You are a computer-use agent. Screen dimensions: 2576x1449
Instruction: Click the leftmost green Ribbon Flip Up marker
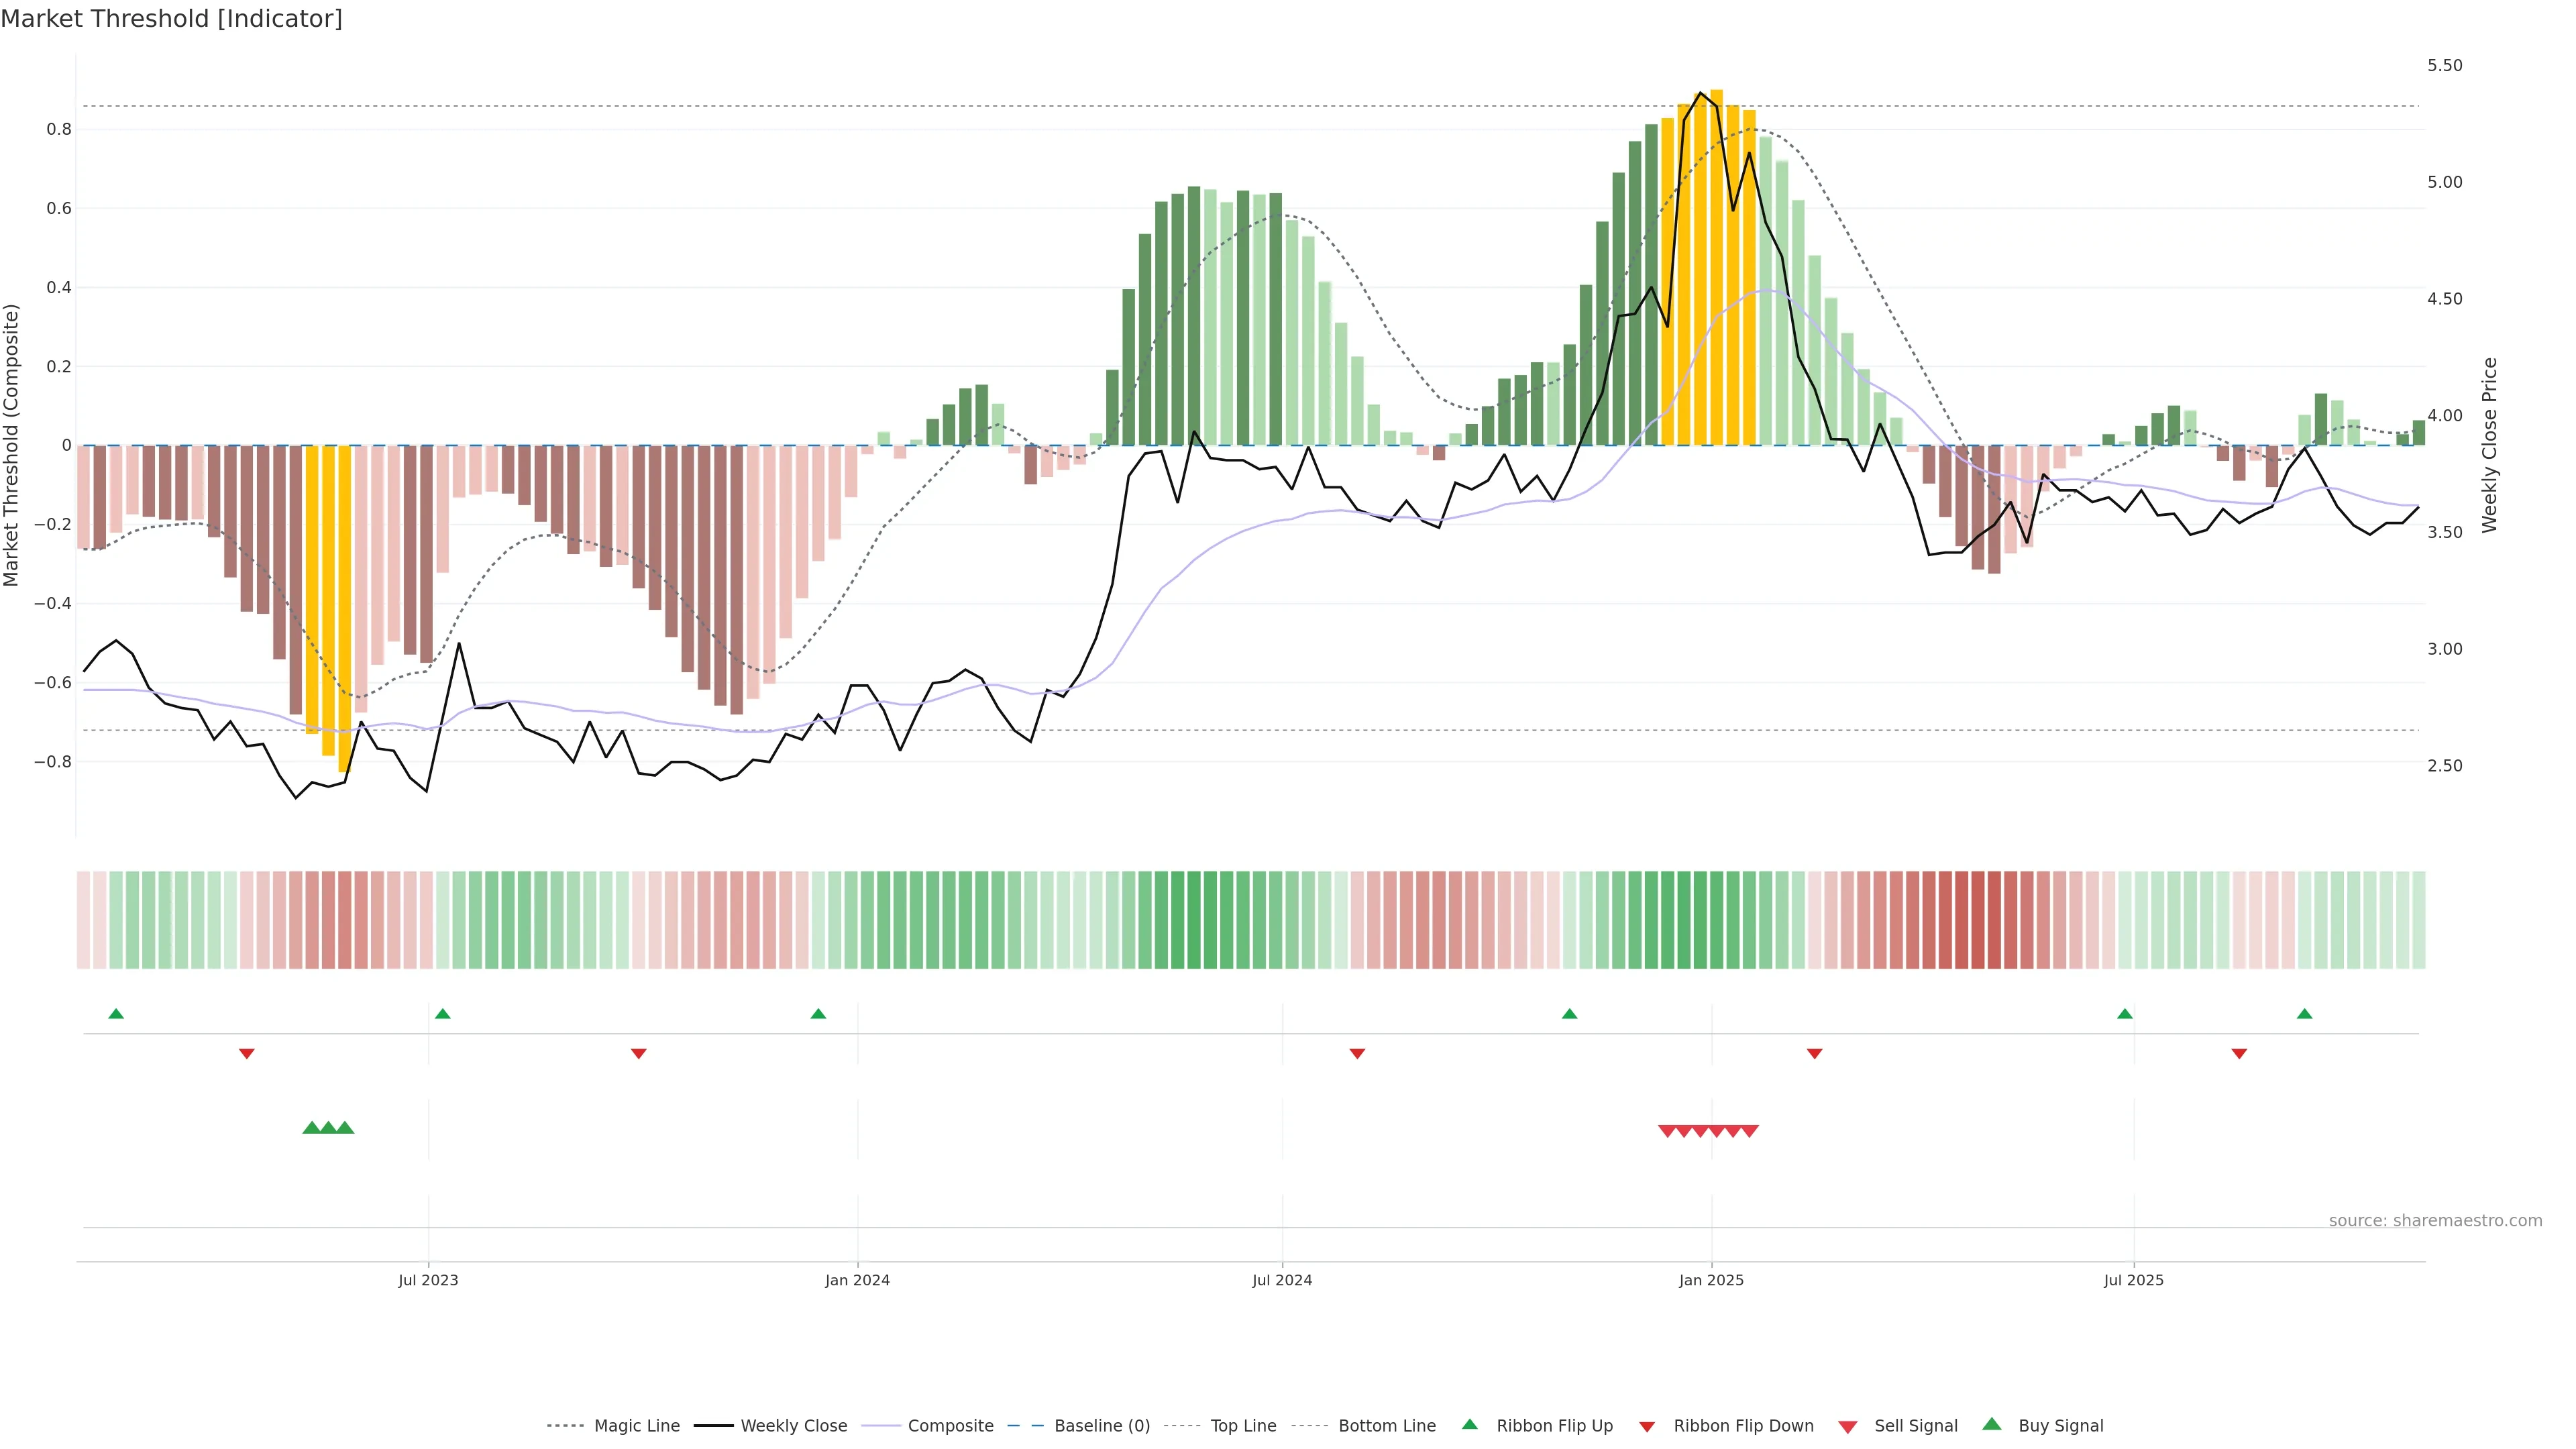point(116,1014)
